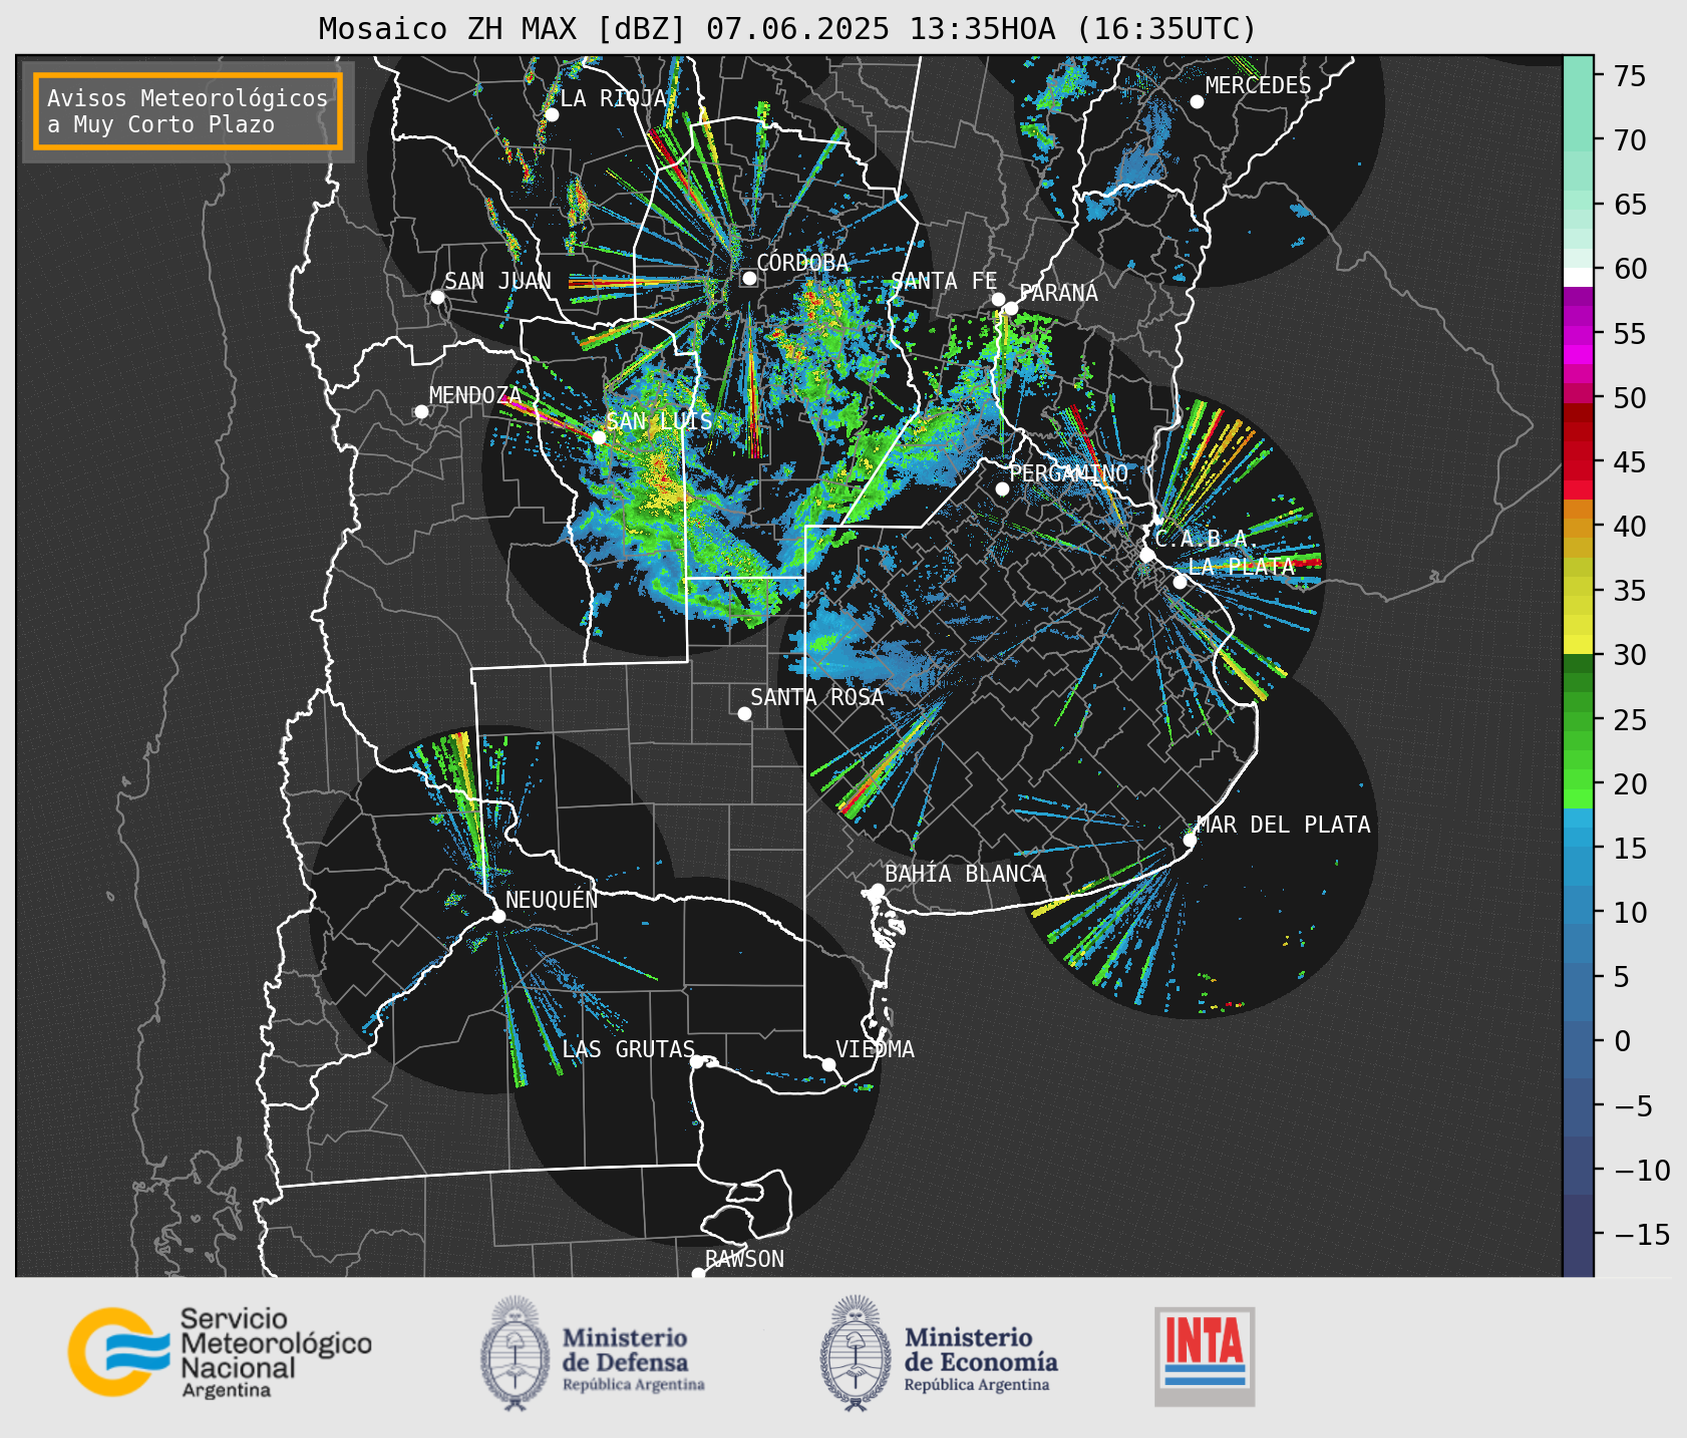Image resolution: width=1687 pixels, height=1438 pixels.
Task: Click the Ministerio de Defensa emblem
Action: (515, 1353)
